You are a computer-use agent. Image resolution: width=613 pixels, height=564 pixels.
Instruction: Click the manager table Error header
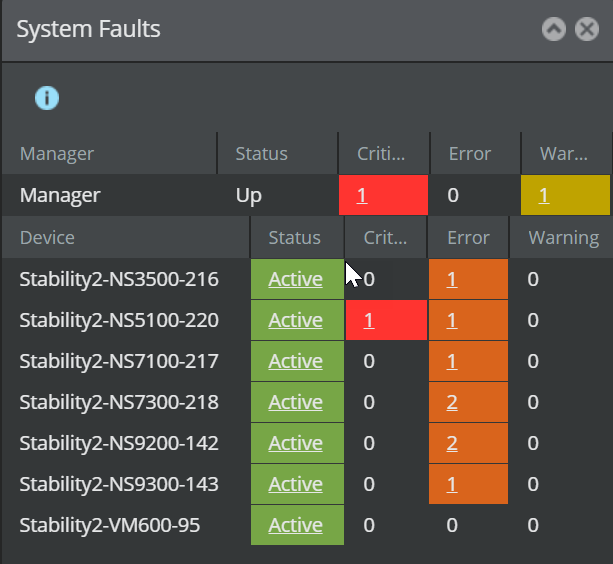[x=475, y=153]
